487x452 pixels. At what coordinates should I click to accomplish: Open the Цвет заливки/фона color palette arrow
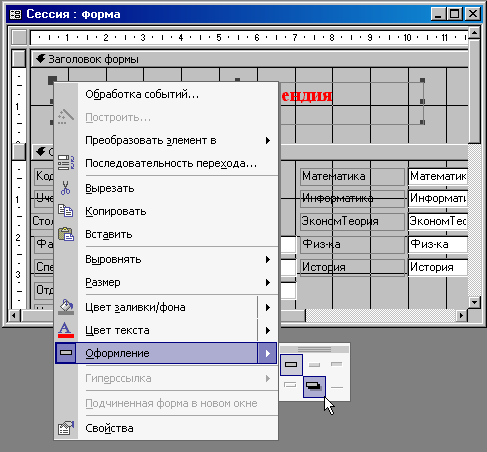point(268,307)
